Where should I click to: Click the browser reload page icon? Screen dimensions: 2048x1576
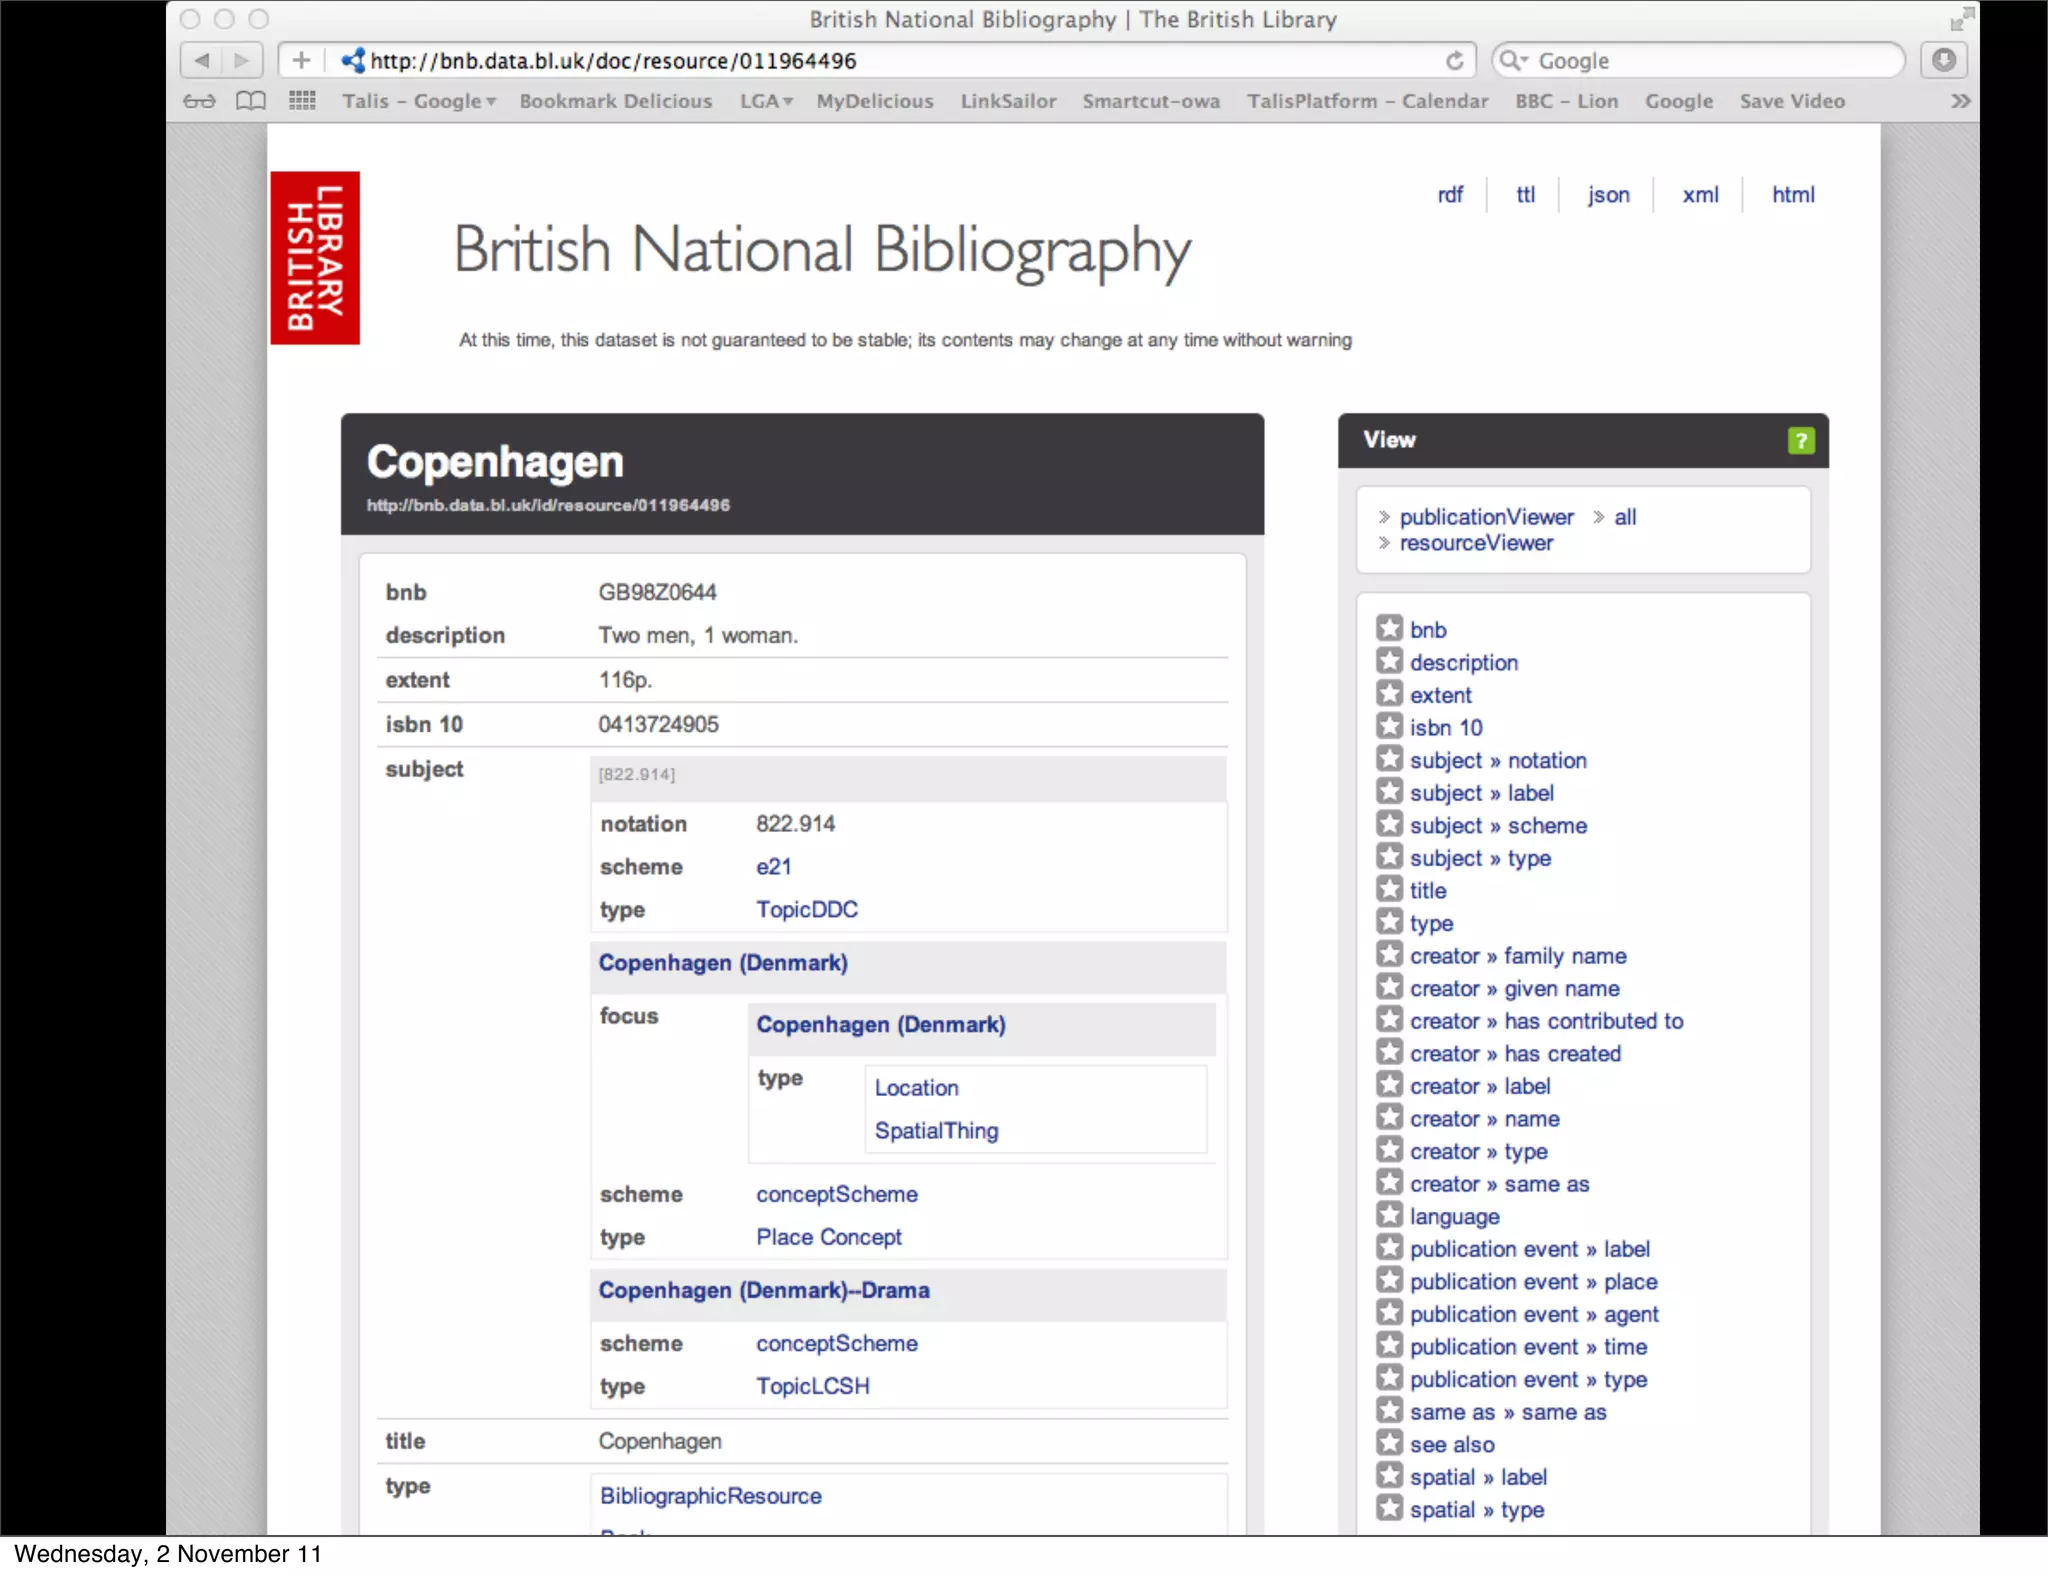coord(1454,61)
